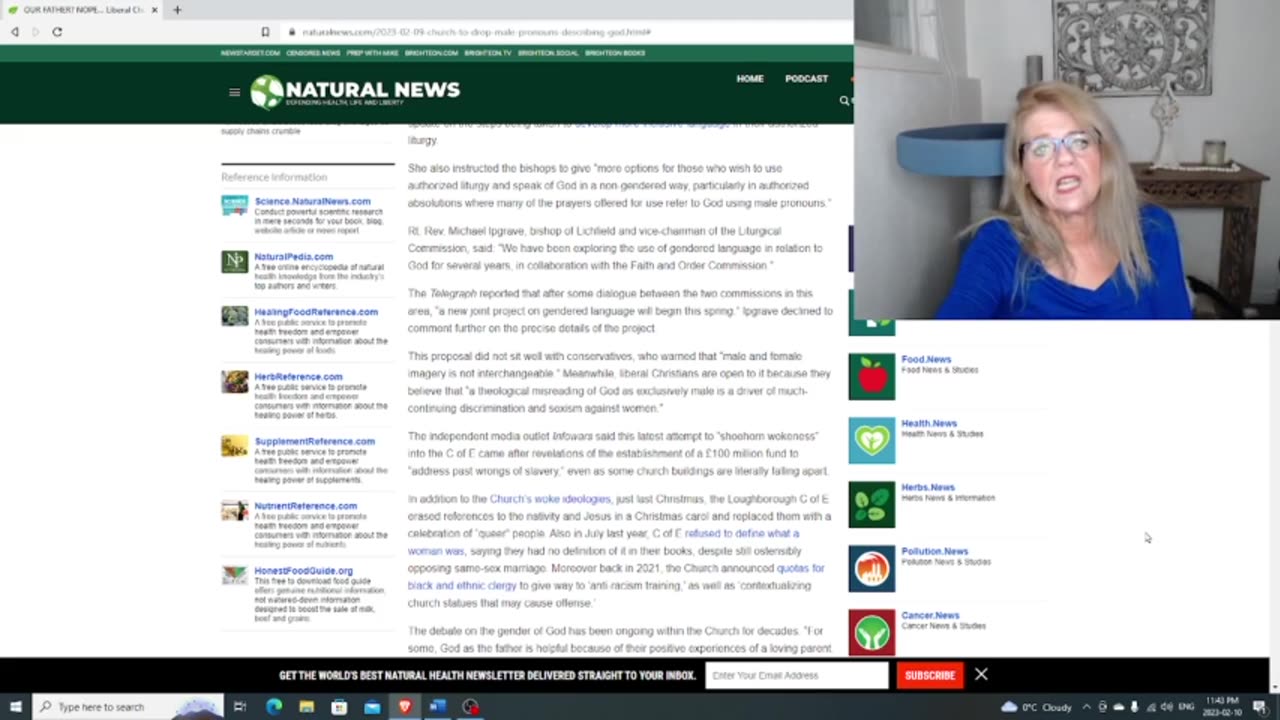The height and width of the screenshot is (720, 1280).
Task: Open the NaturalPedia.com link
Action: tap(293, 257)
